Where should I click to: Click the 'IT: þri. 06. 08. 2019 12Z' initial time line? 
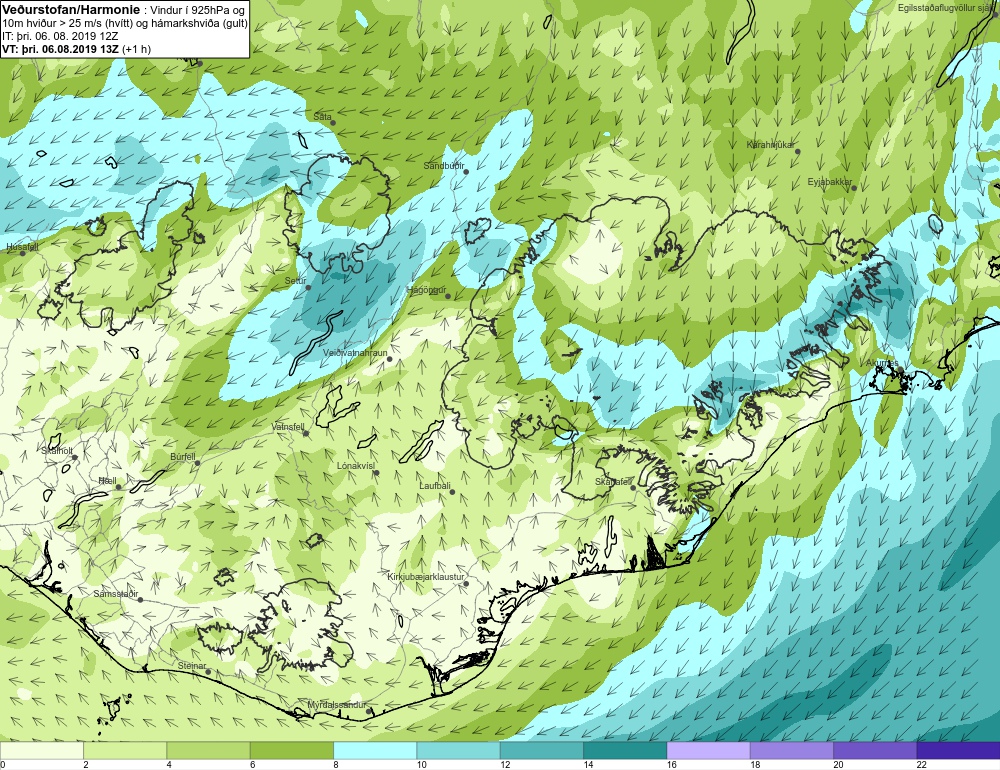(61, 36)
